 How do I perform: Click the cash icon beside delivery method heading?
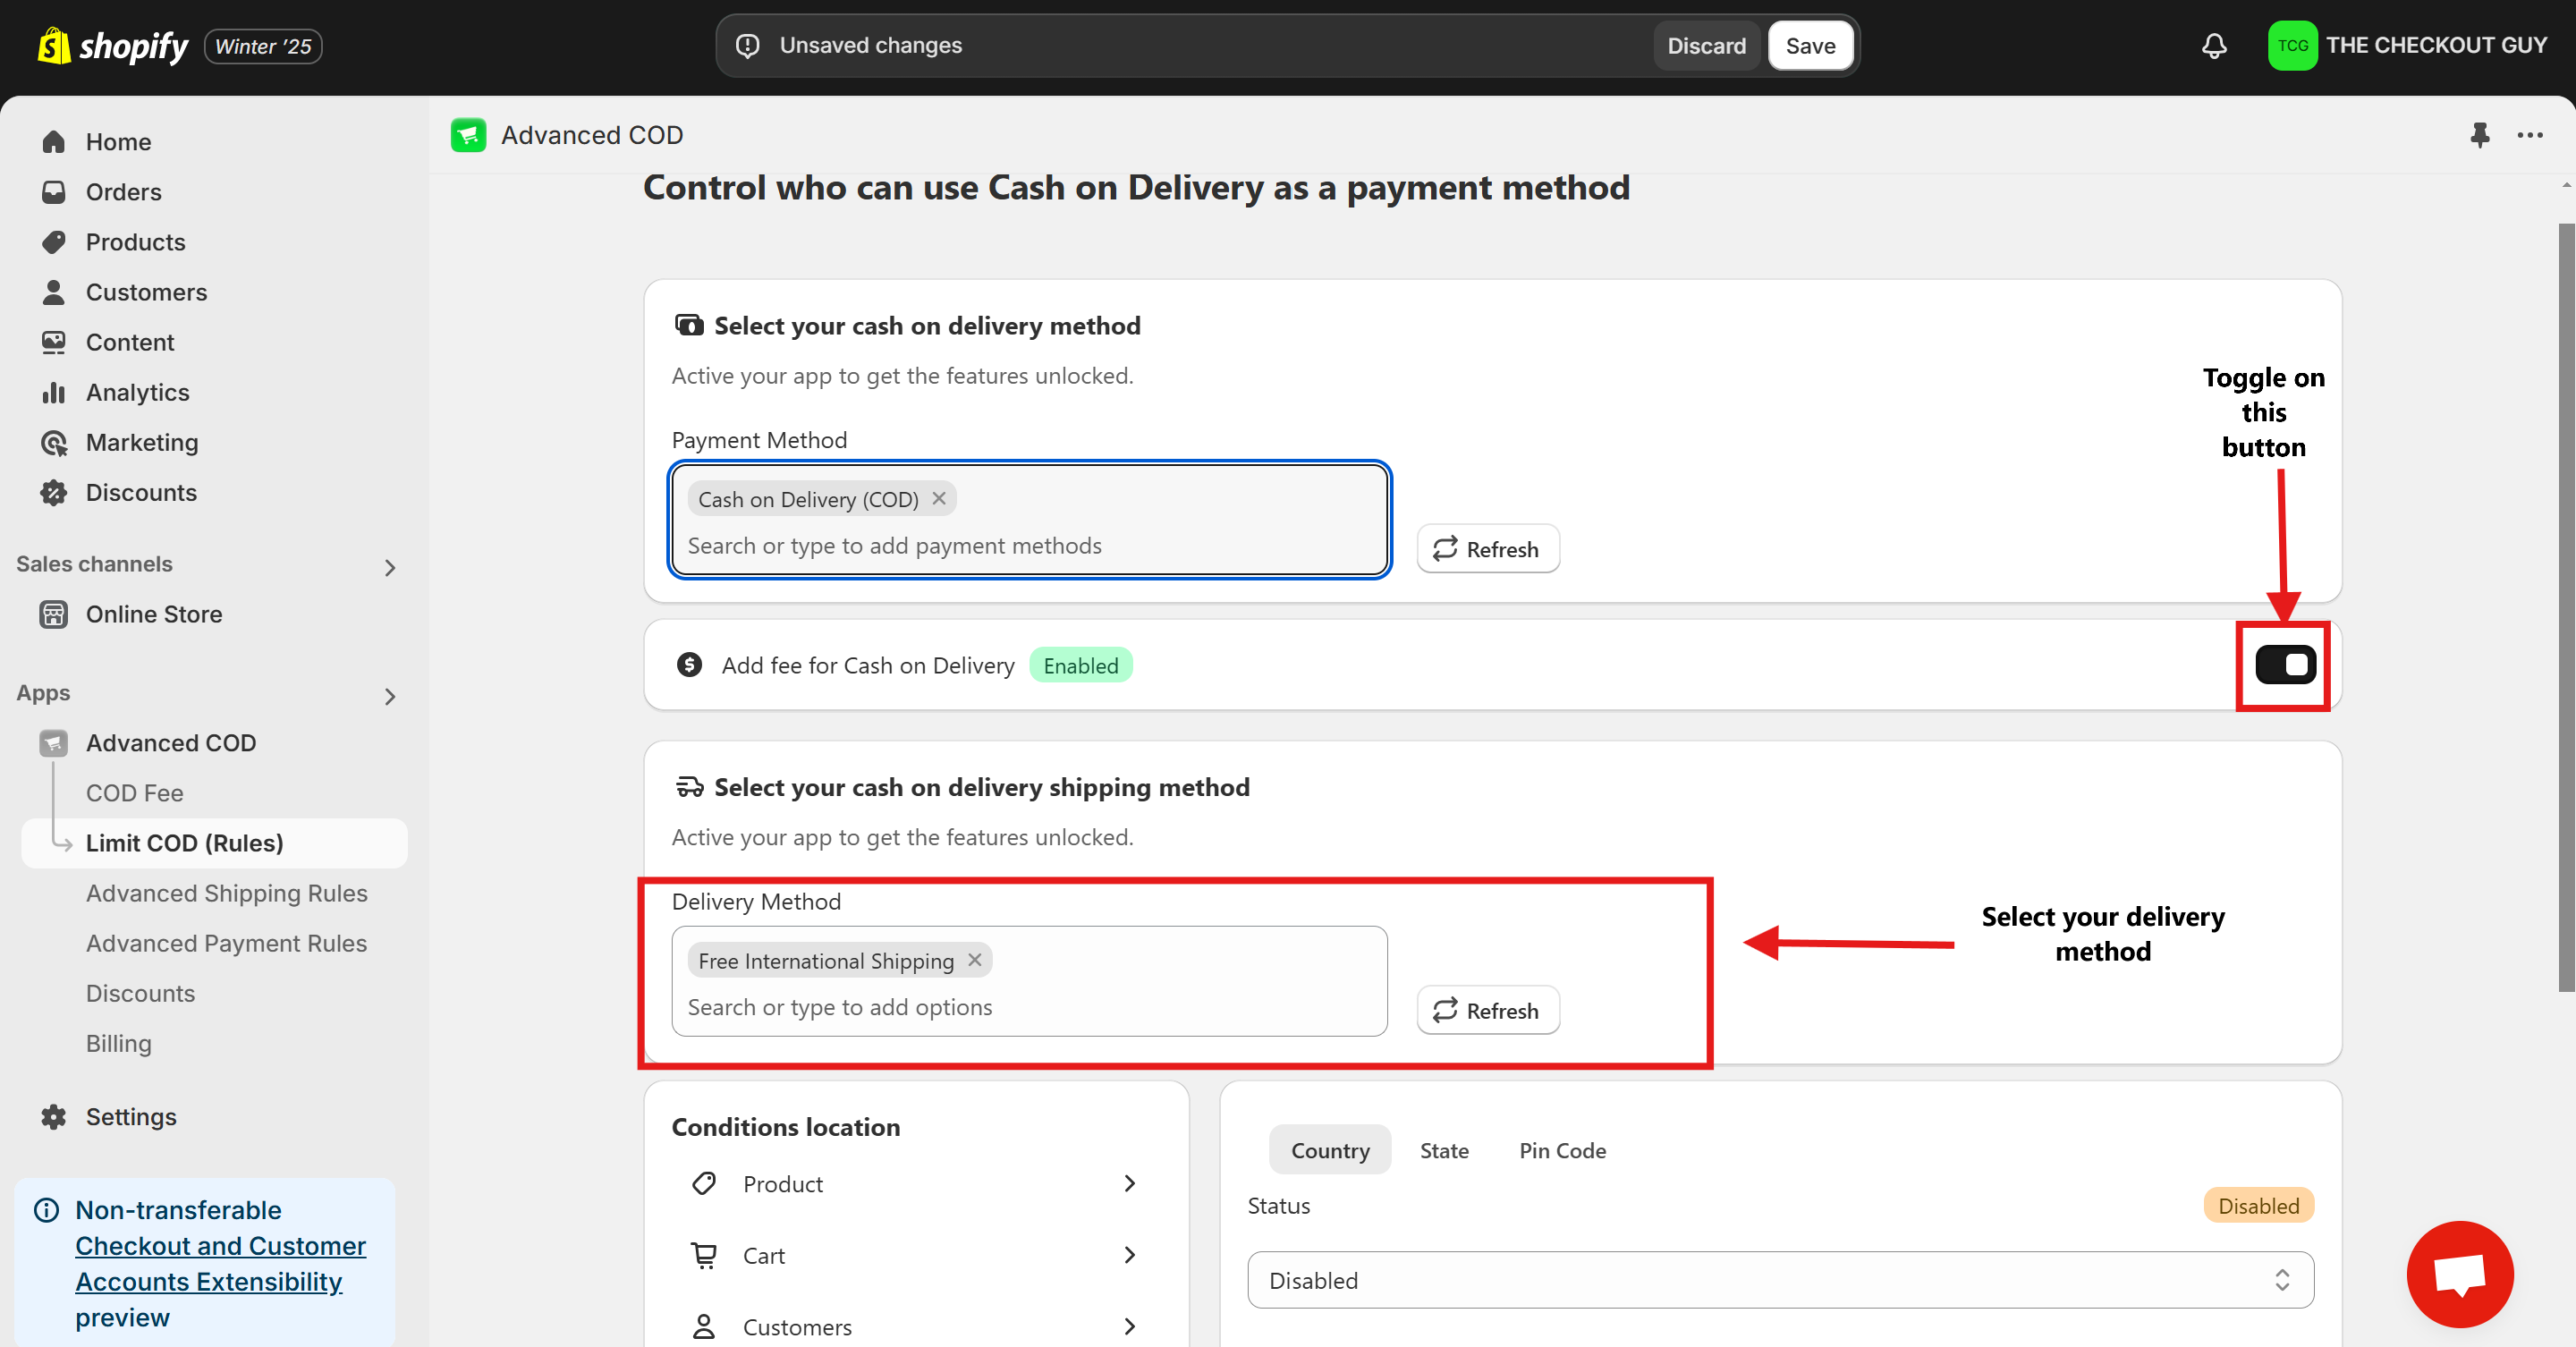pos(689,325)
